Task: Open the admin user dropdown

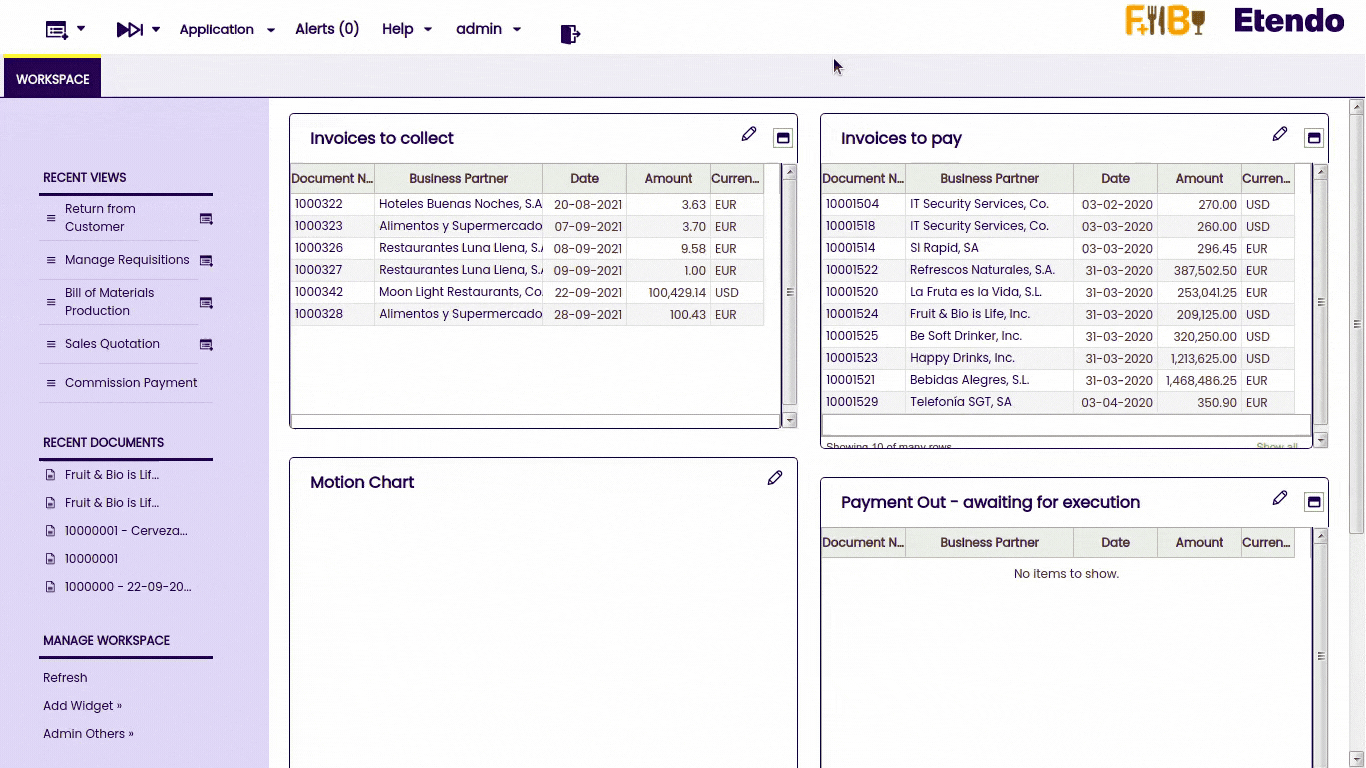Action: (x=488, y=30)
